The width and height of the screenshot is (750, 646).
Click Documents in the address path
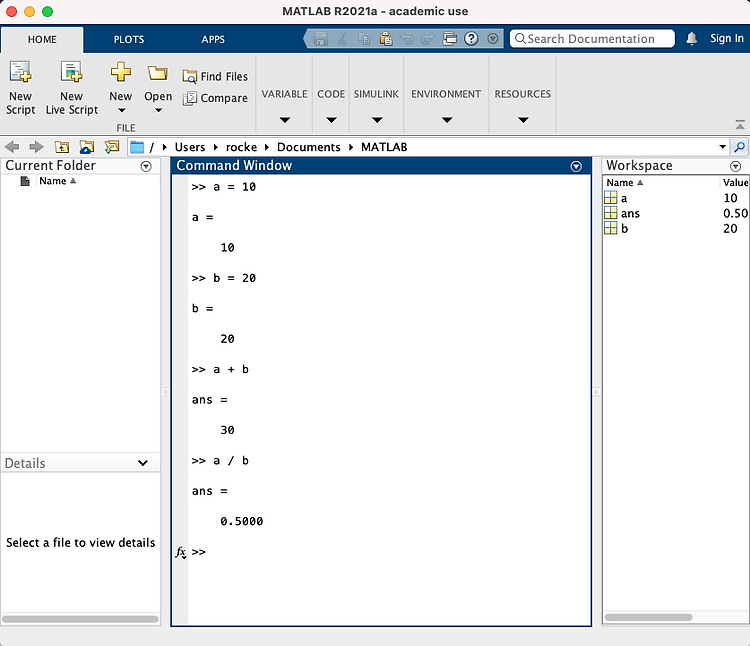[x=309, y=147]
